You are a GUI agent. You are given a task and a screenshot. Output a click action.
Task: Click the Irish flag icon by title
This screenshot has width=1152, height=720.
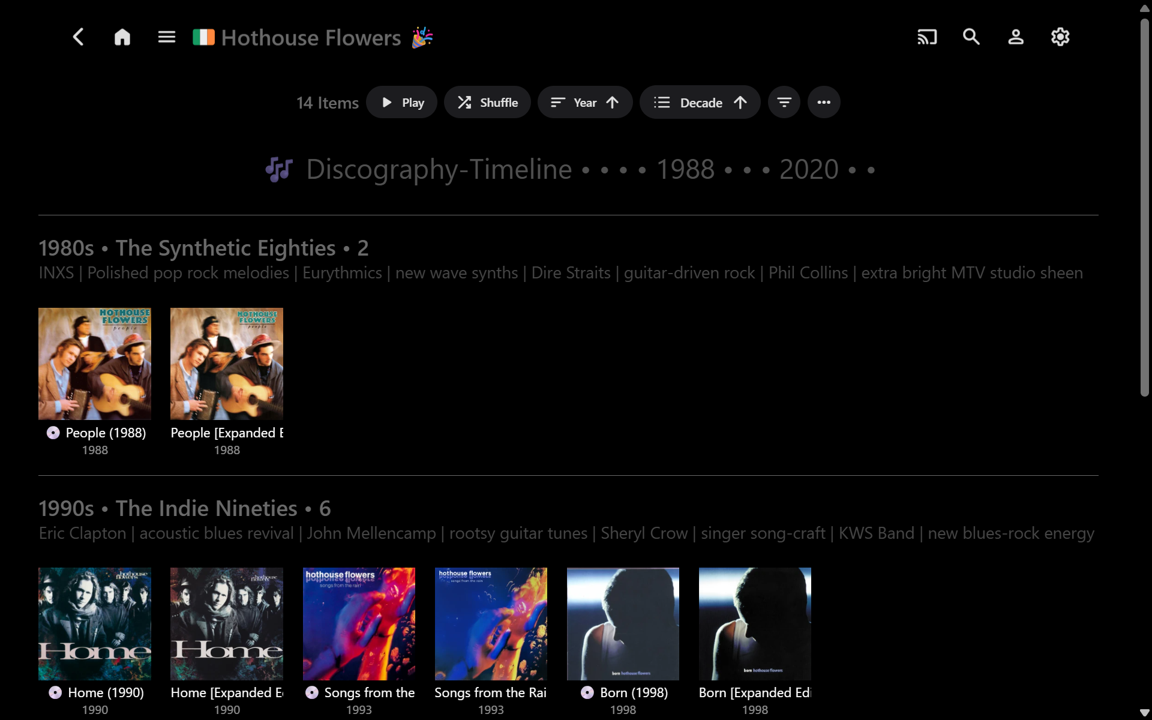point(204,37)
